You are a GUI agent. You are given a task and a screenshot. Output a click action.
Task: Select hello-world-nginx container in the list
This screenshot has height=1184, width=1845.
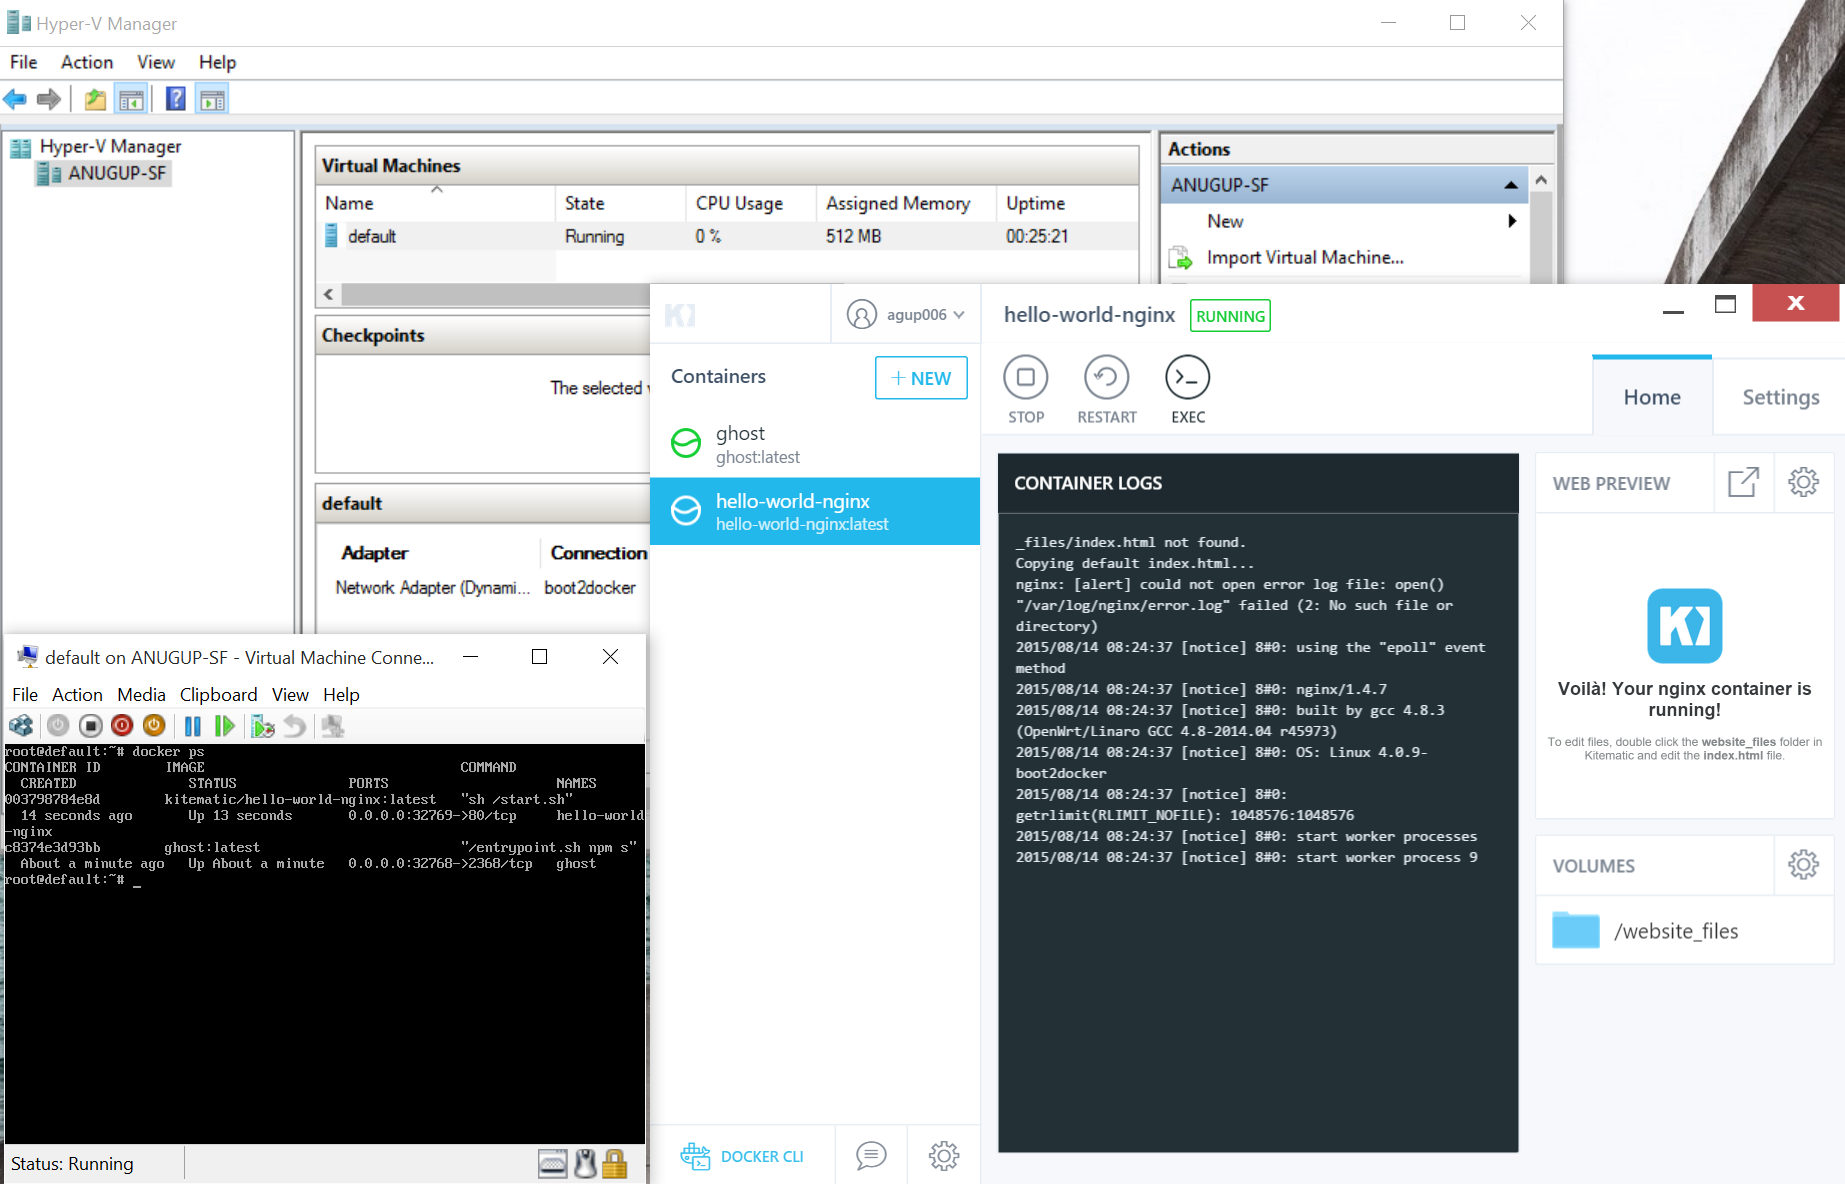click(x=815, y=511)
